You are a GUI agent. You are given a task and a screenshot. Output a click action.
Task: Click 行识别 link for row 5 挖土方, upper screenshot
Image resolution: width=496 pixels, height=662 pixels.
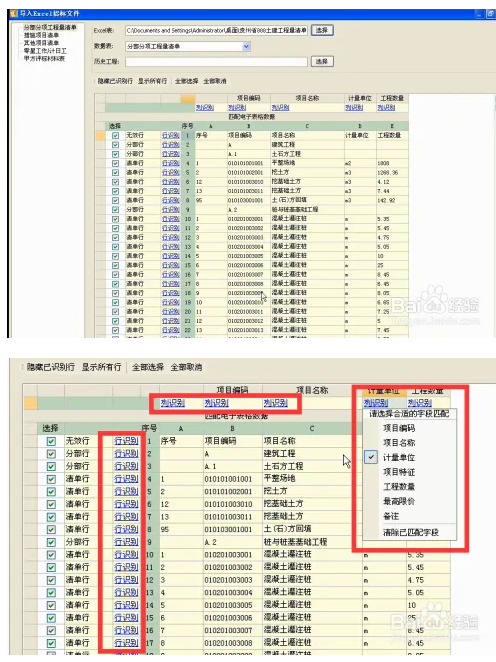point(171,173)
